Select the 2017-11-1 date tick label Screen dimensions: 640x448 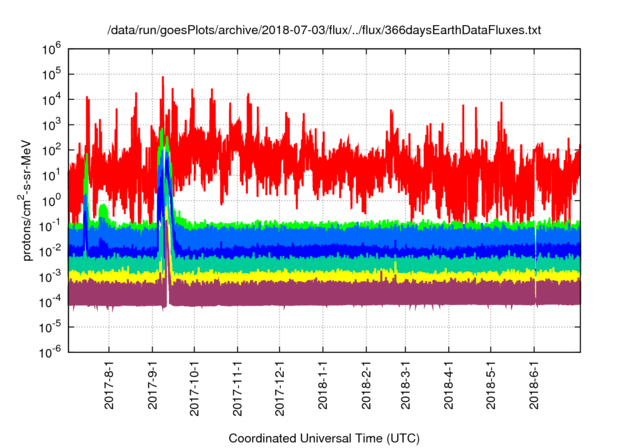(237, 388)
